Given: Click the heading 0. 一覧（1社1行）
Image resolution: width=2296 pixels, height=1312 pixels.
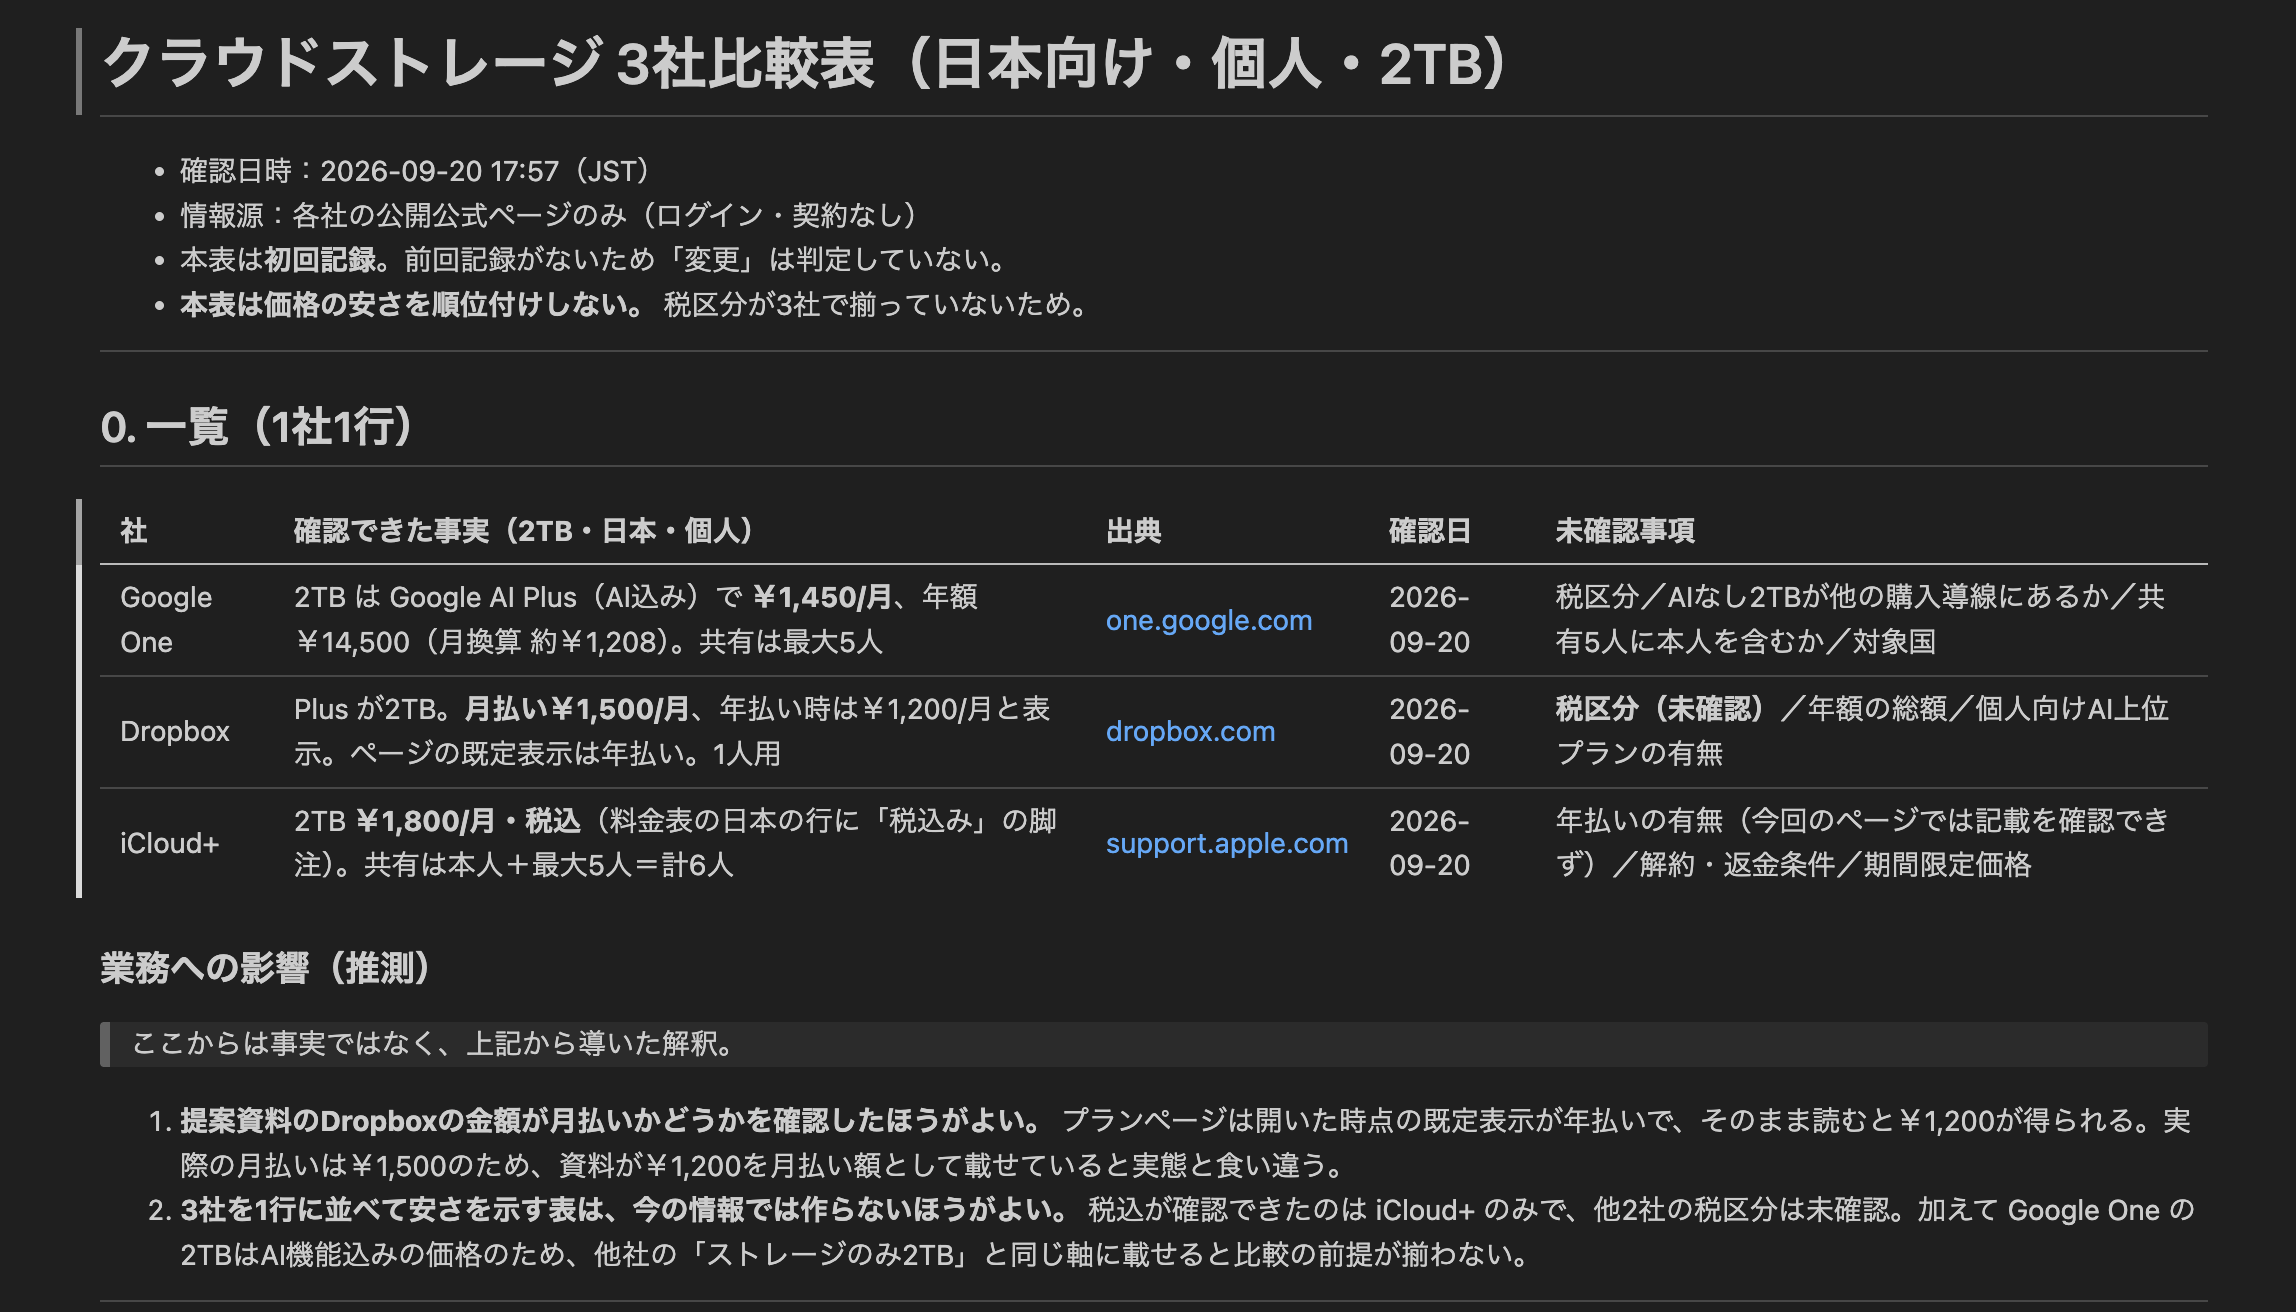Looking at the screenshot, I should (x=257, y=427).
